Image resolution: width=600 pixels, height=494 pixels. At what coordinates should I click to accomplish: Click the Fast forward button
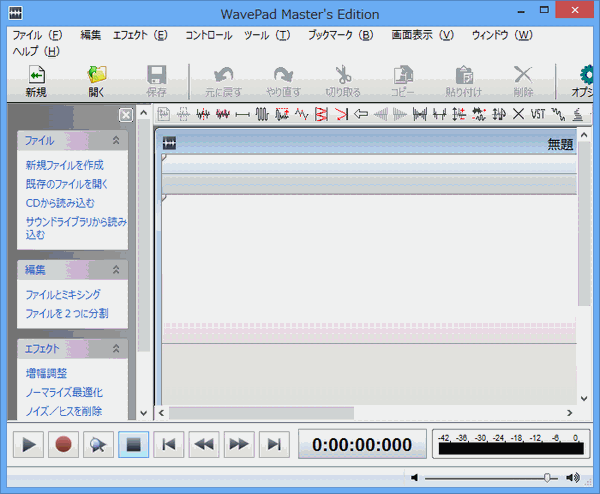[239, 445]
